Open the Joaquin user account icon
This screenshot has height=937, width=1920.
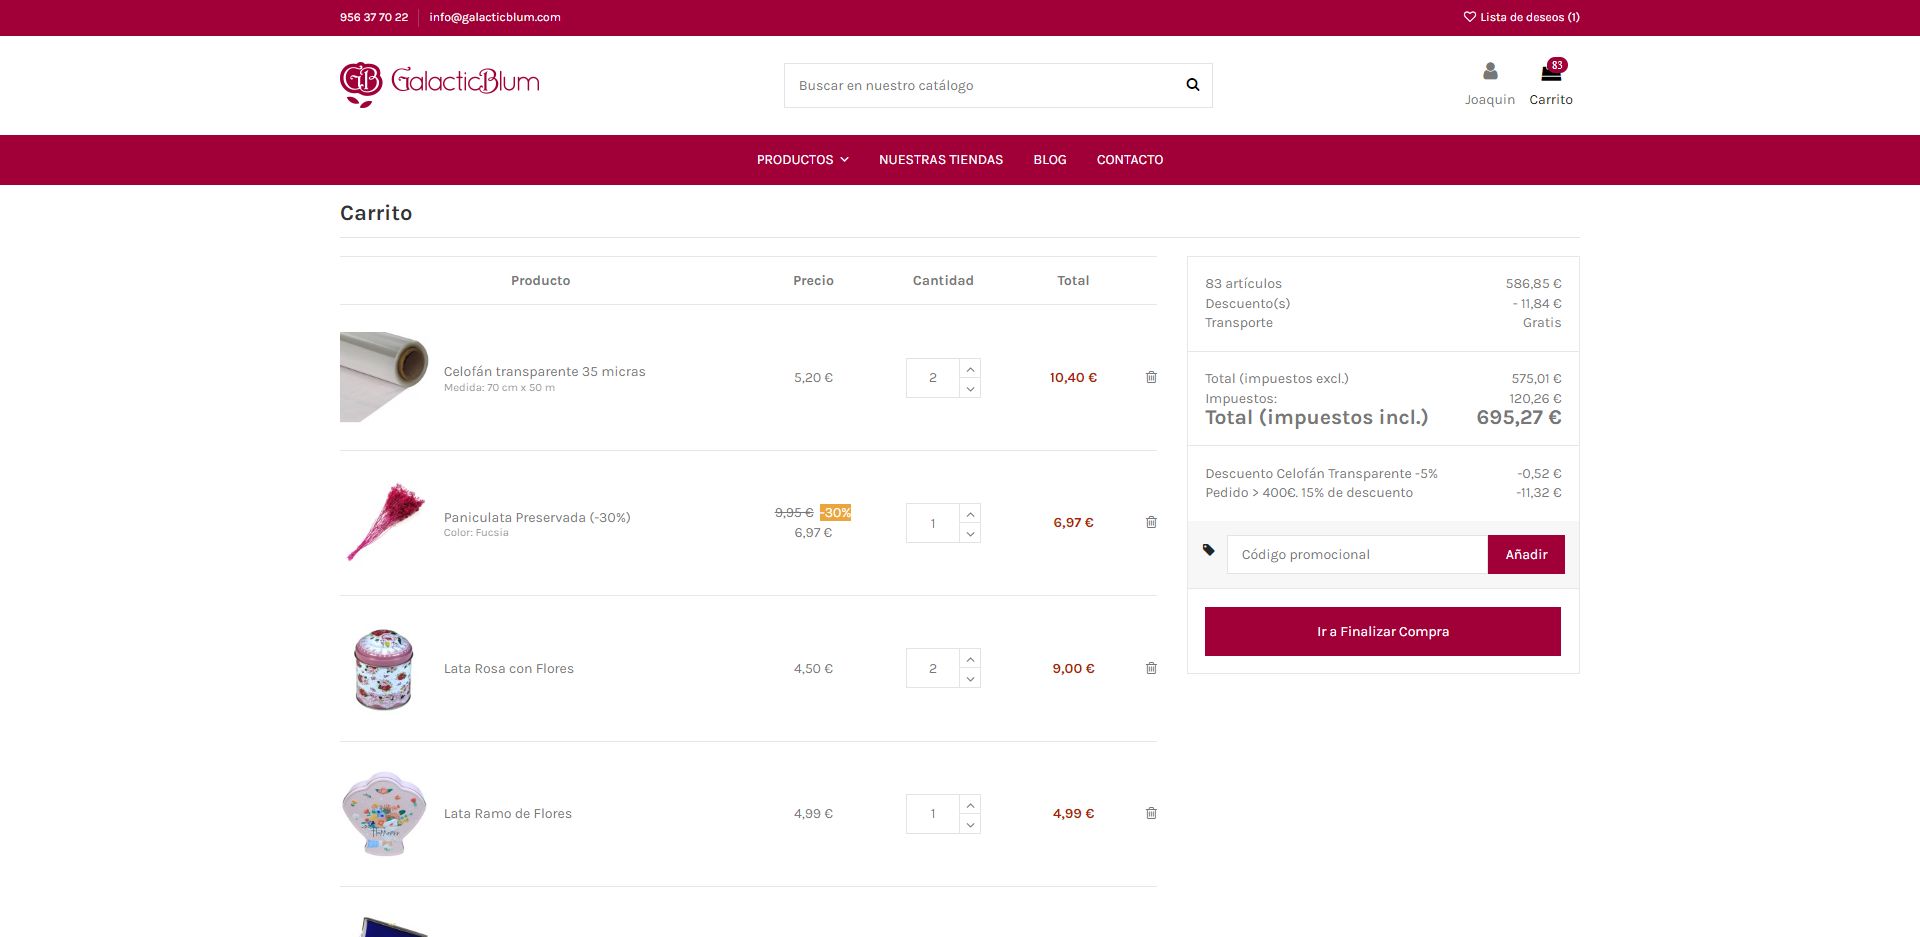coord(1490,71)
